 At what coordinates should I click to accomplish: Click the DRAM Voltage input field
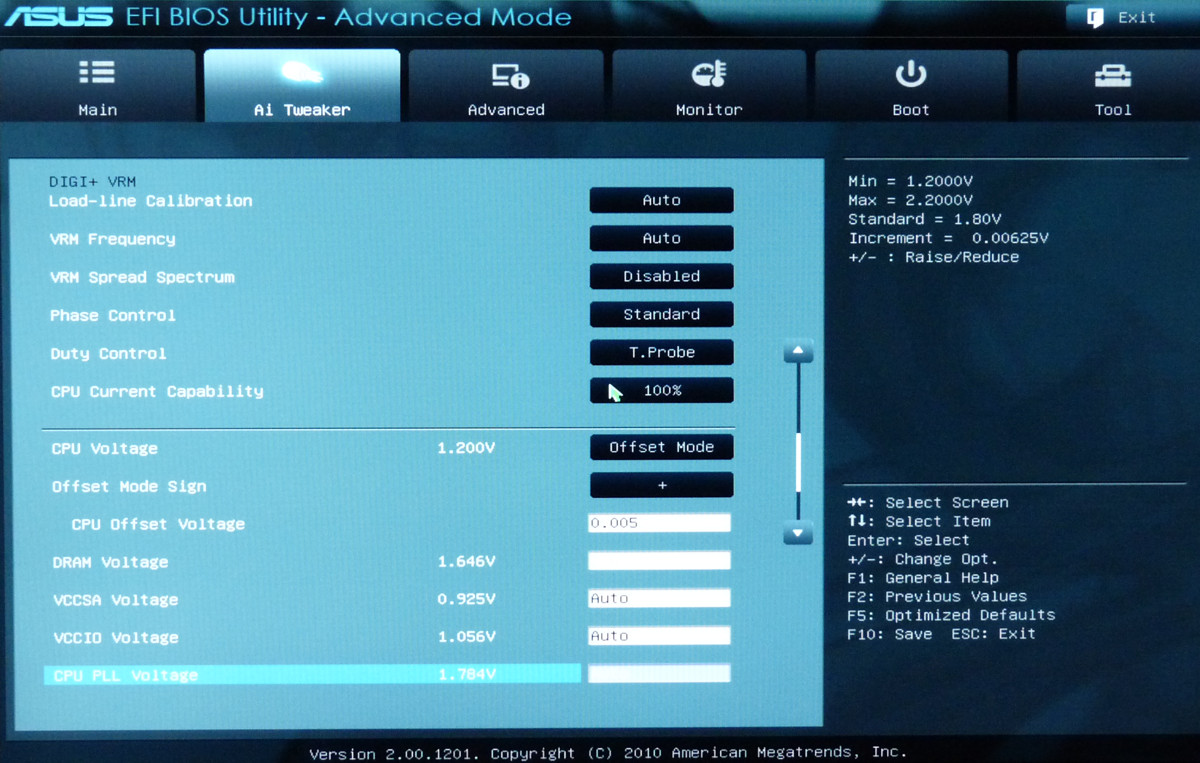click(x=659, y=560)
